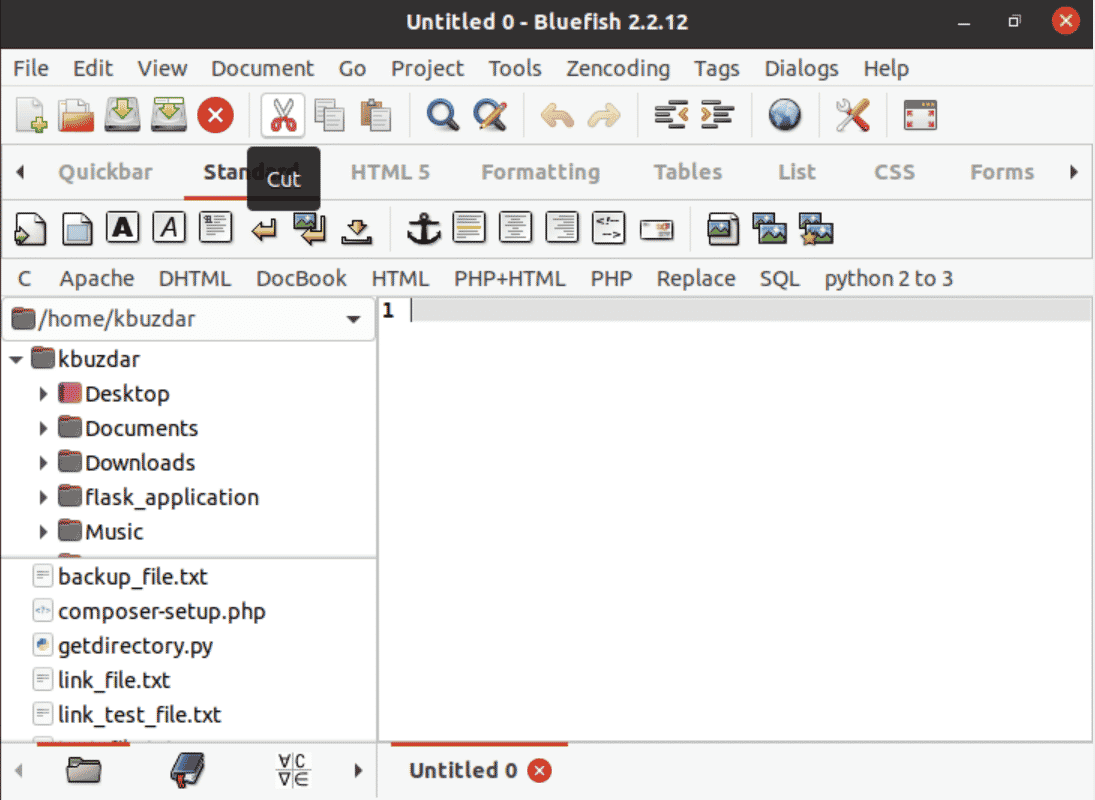Screen dimensions: 1095x800
Task: Open the PHP+HTML snippets menu
Action: (x=510, y=279)
